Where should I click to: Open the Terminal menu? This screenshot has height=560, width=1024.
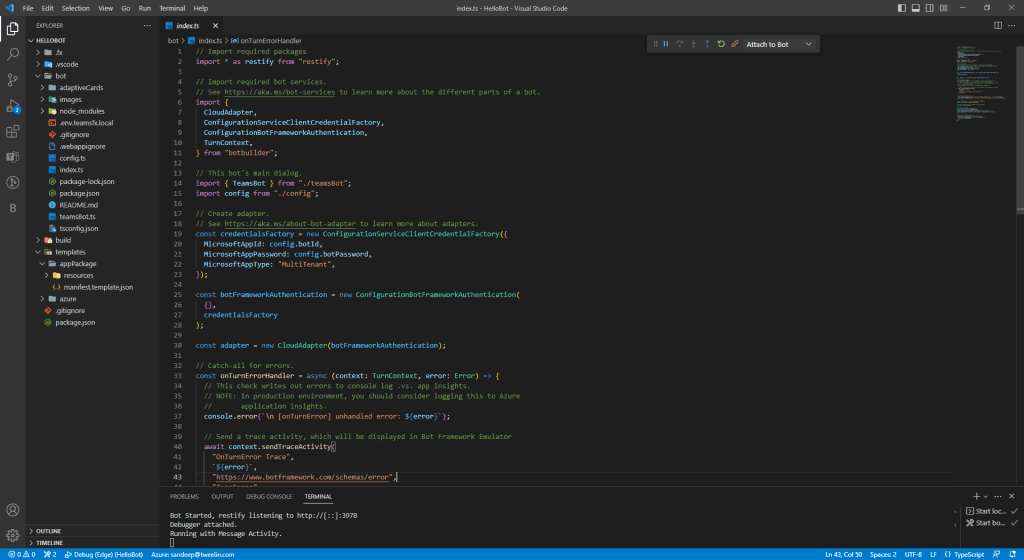(x=172, y=8)
